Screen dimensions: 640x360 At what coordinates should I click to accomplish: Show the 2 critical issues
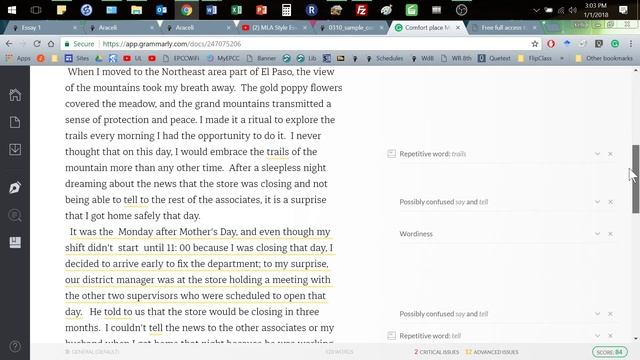coord(436,352)
